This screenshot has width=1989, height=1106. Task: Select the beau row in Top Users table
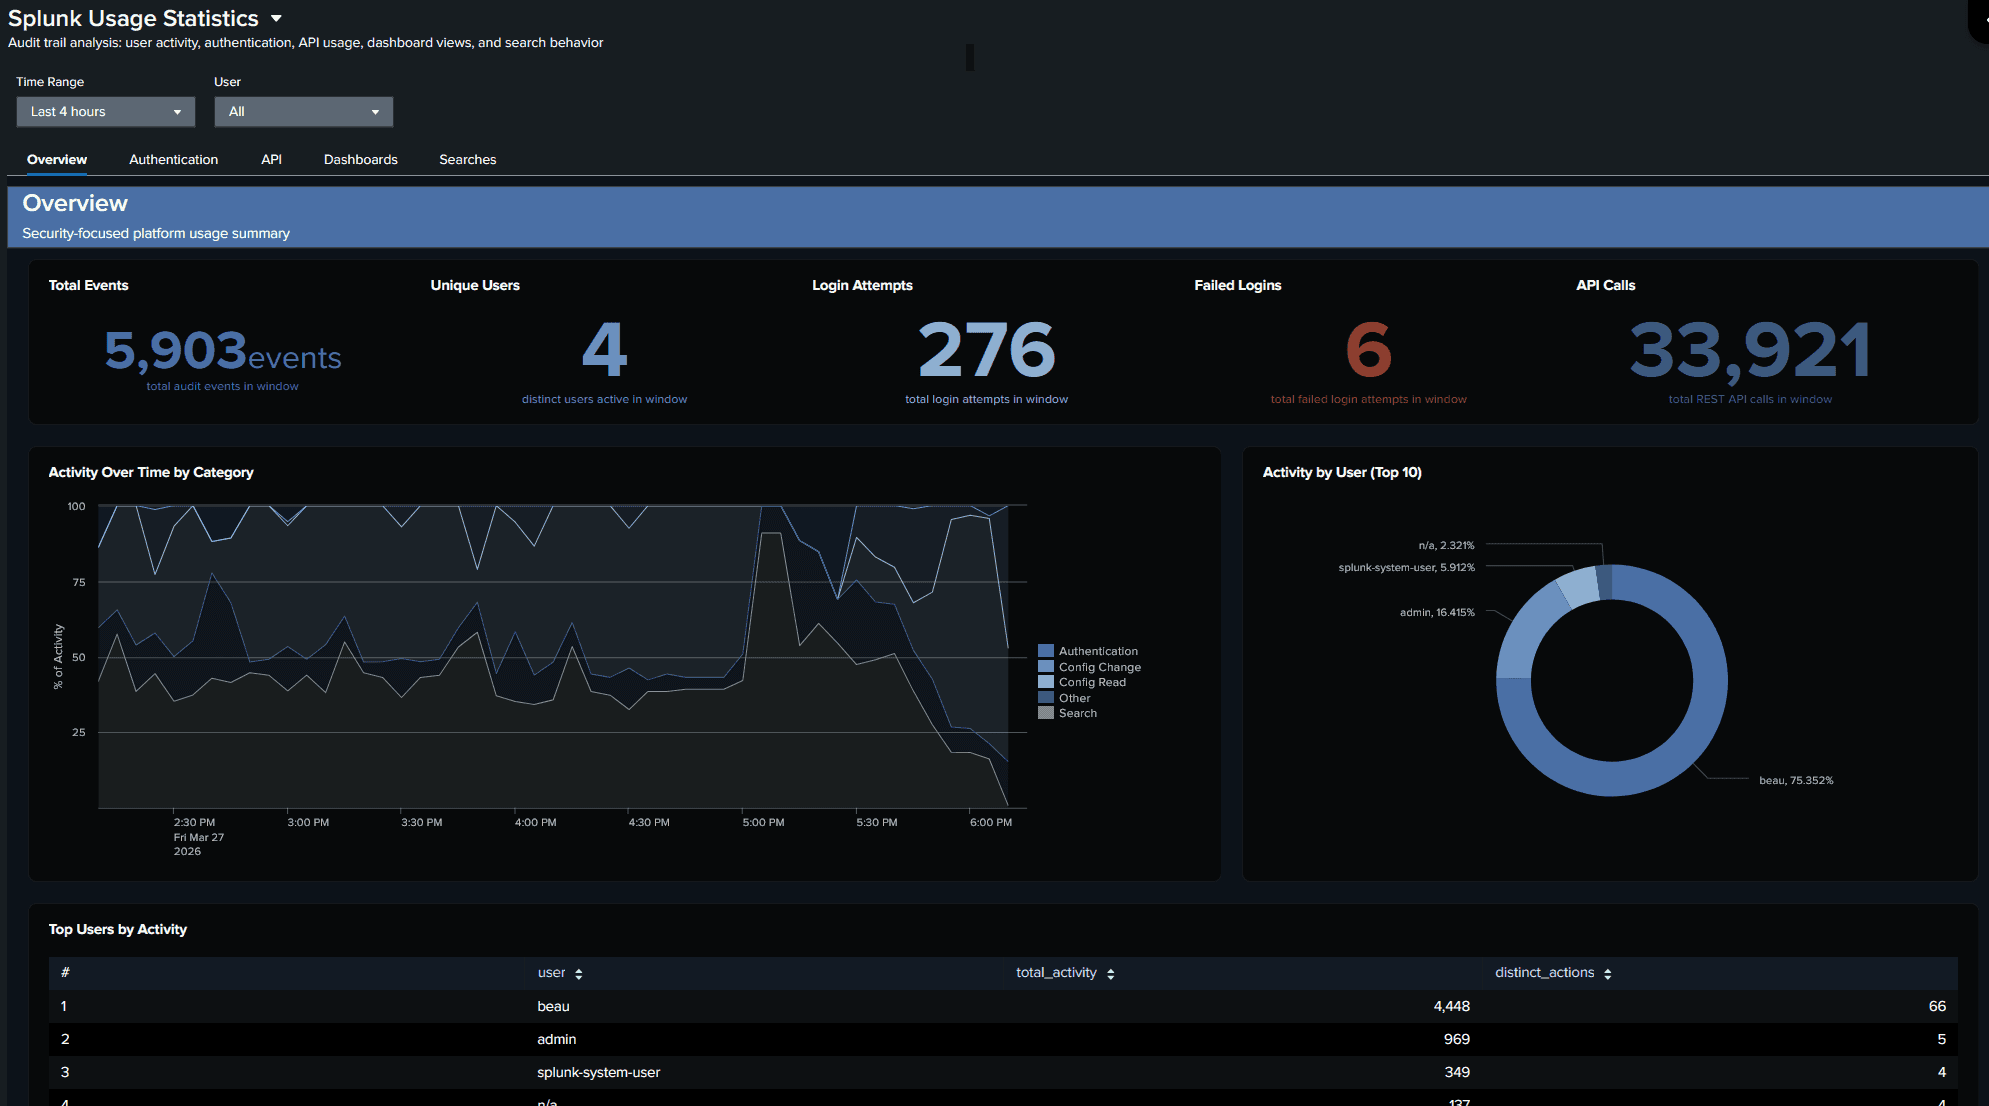click(x=1003, y=1006)
